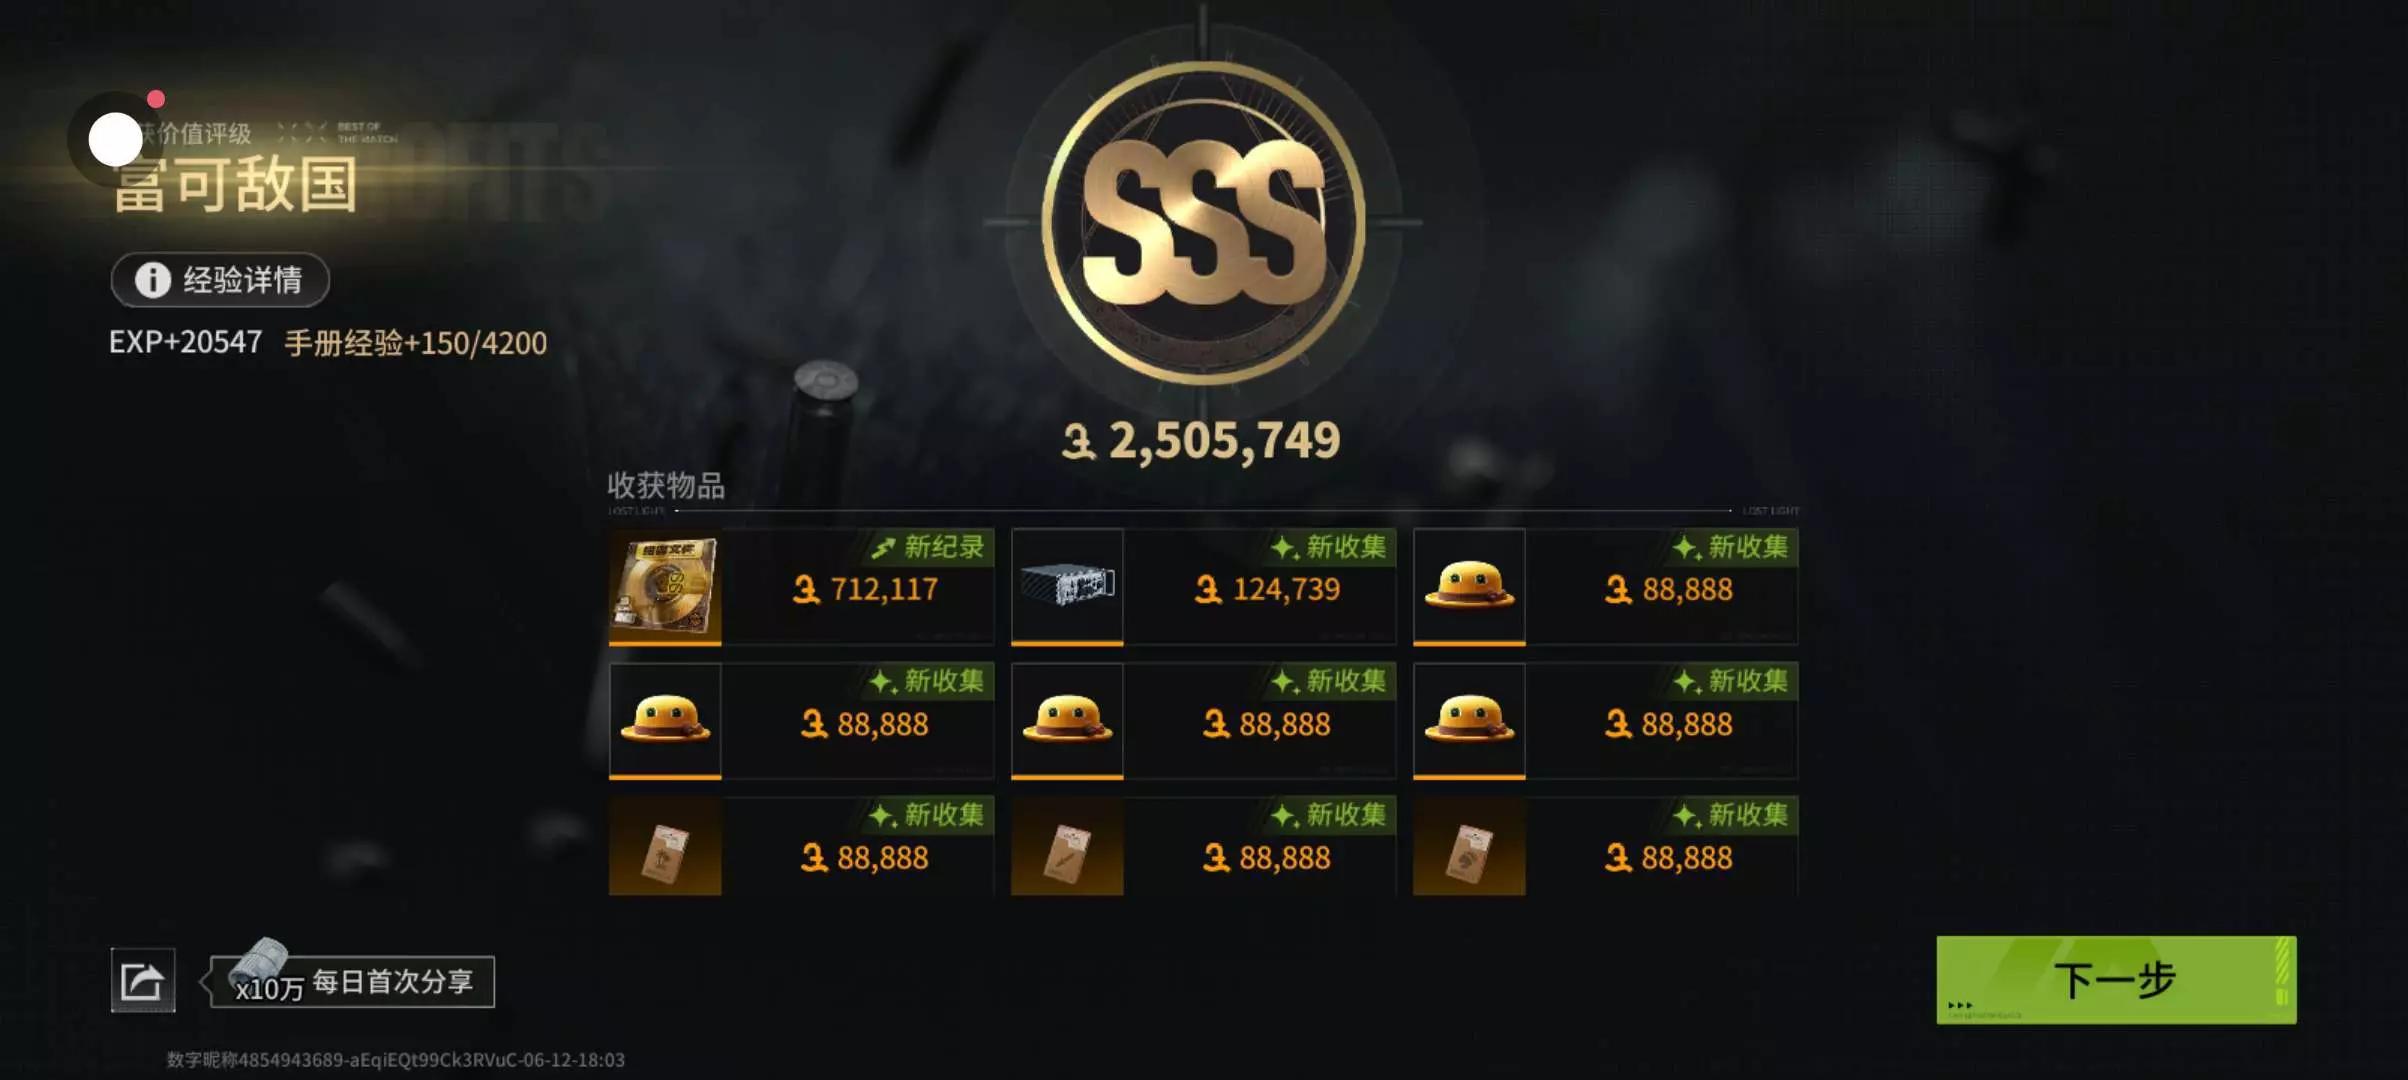Image resolution: width=2408 pixels, height=1080 pixels.
Task: Tap the yellow hat icon in top row
Action: (1469, 587)
